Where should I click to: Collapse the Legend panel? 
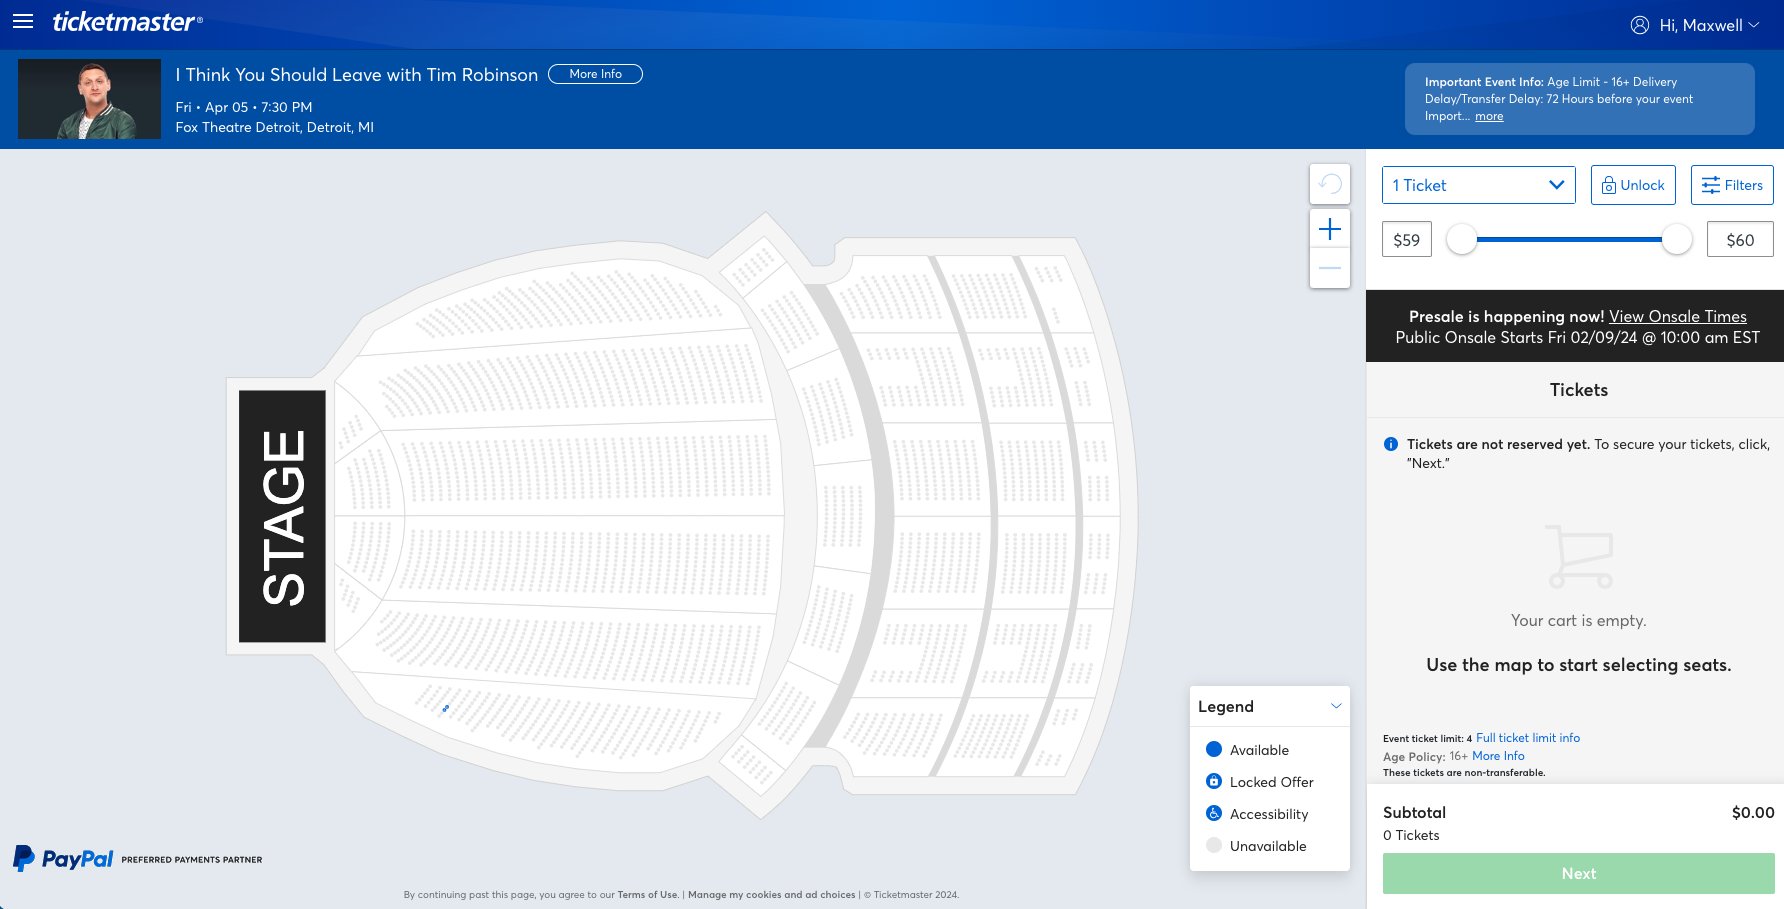(x=1338, y=706)
